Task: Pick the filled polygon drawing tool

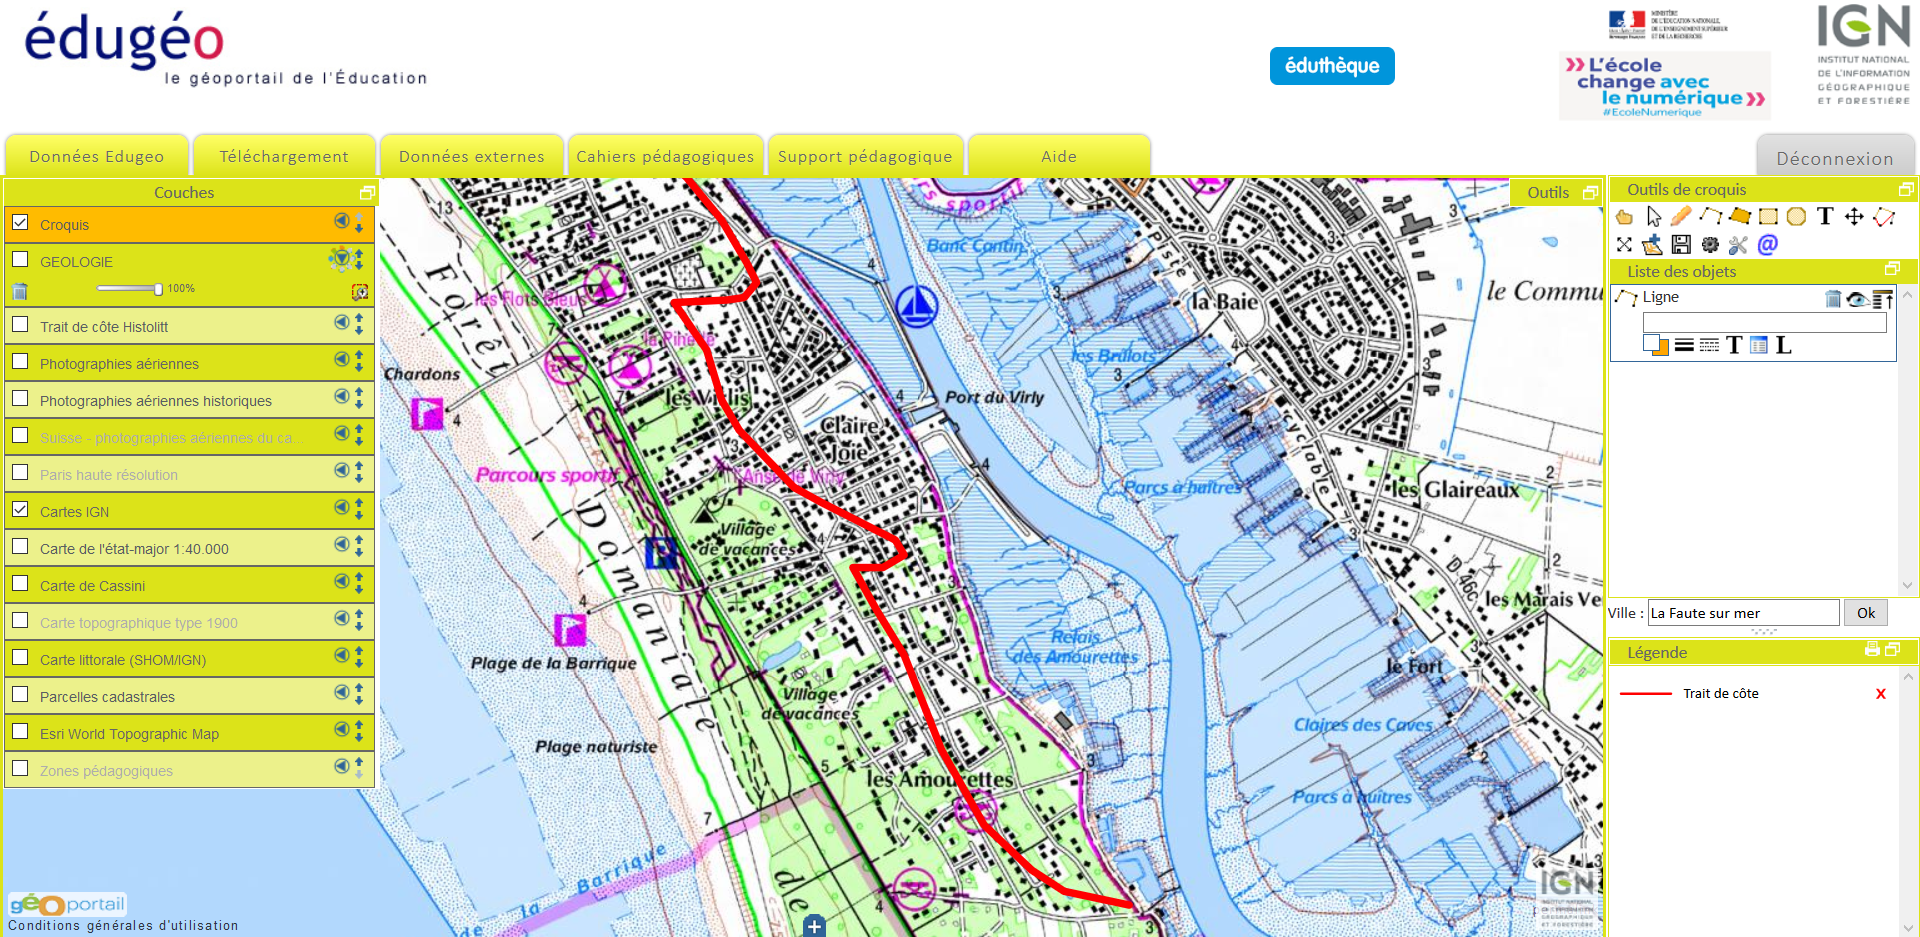Action: pos(1739,216)
